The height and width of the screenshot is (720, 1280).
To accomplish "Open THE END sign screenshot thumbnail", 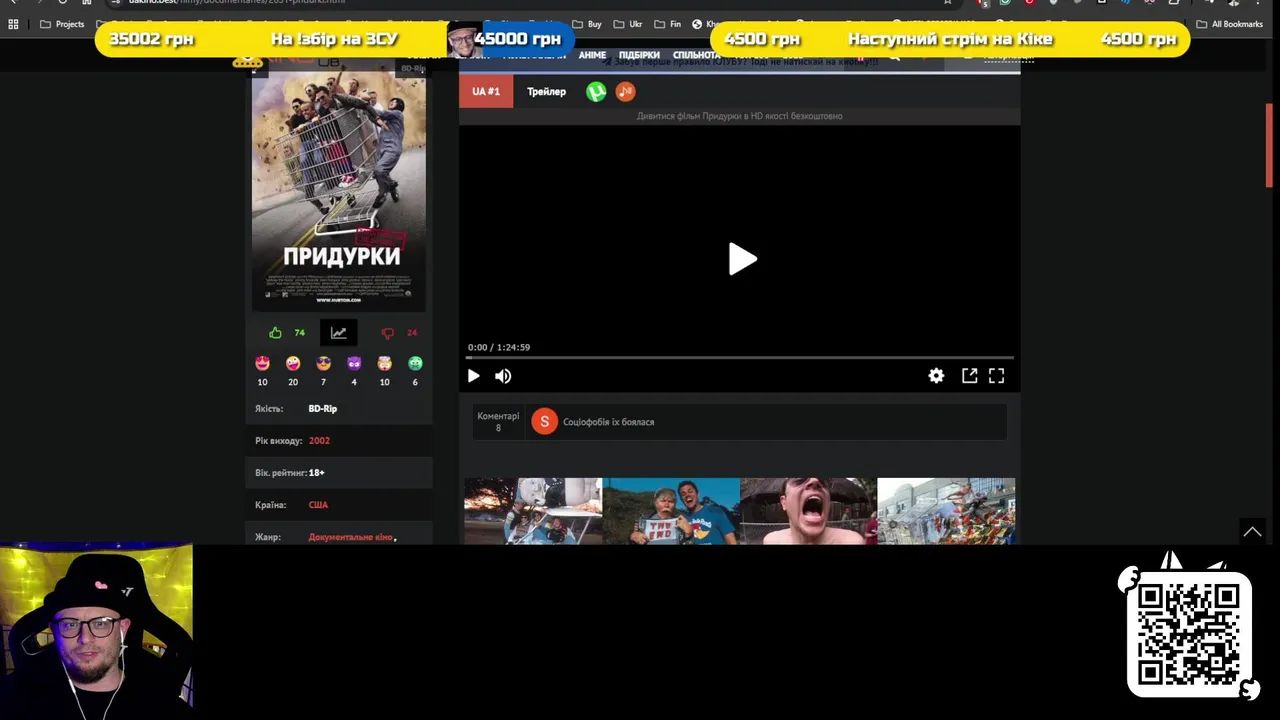I will [671, 511].
